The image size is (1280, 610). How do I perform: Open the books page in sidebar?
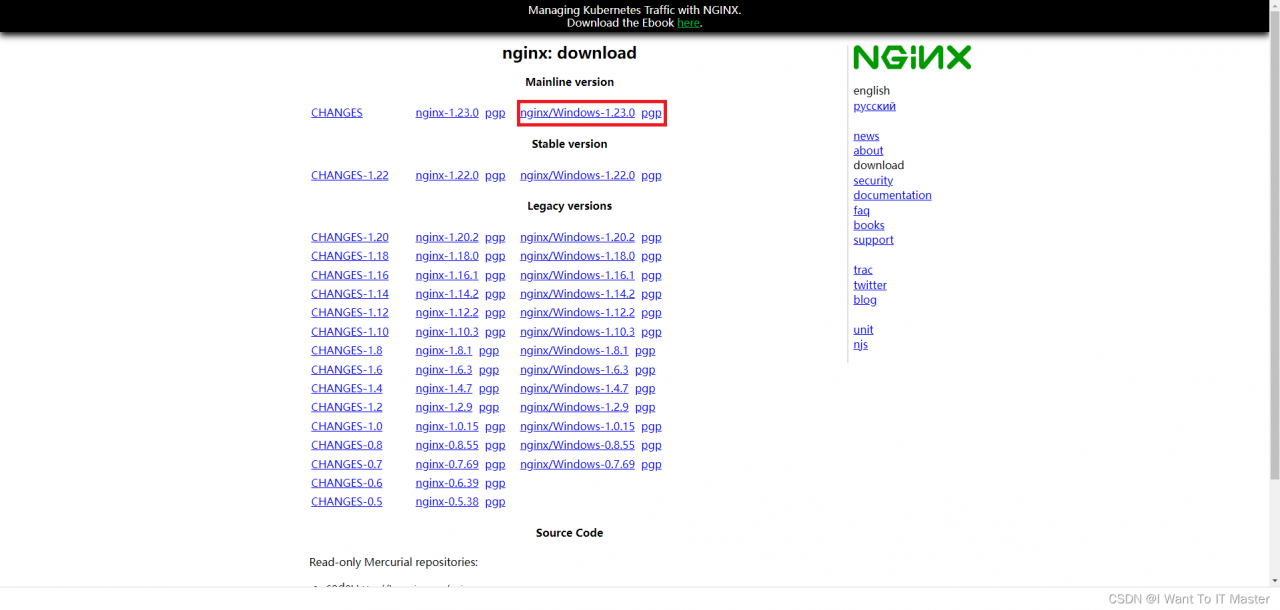pos(869,226)
